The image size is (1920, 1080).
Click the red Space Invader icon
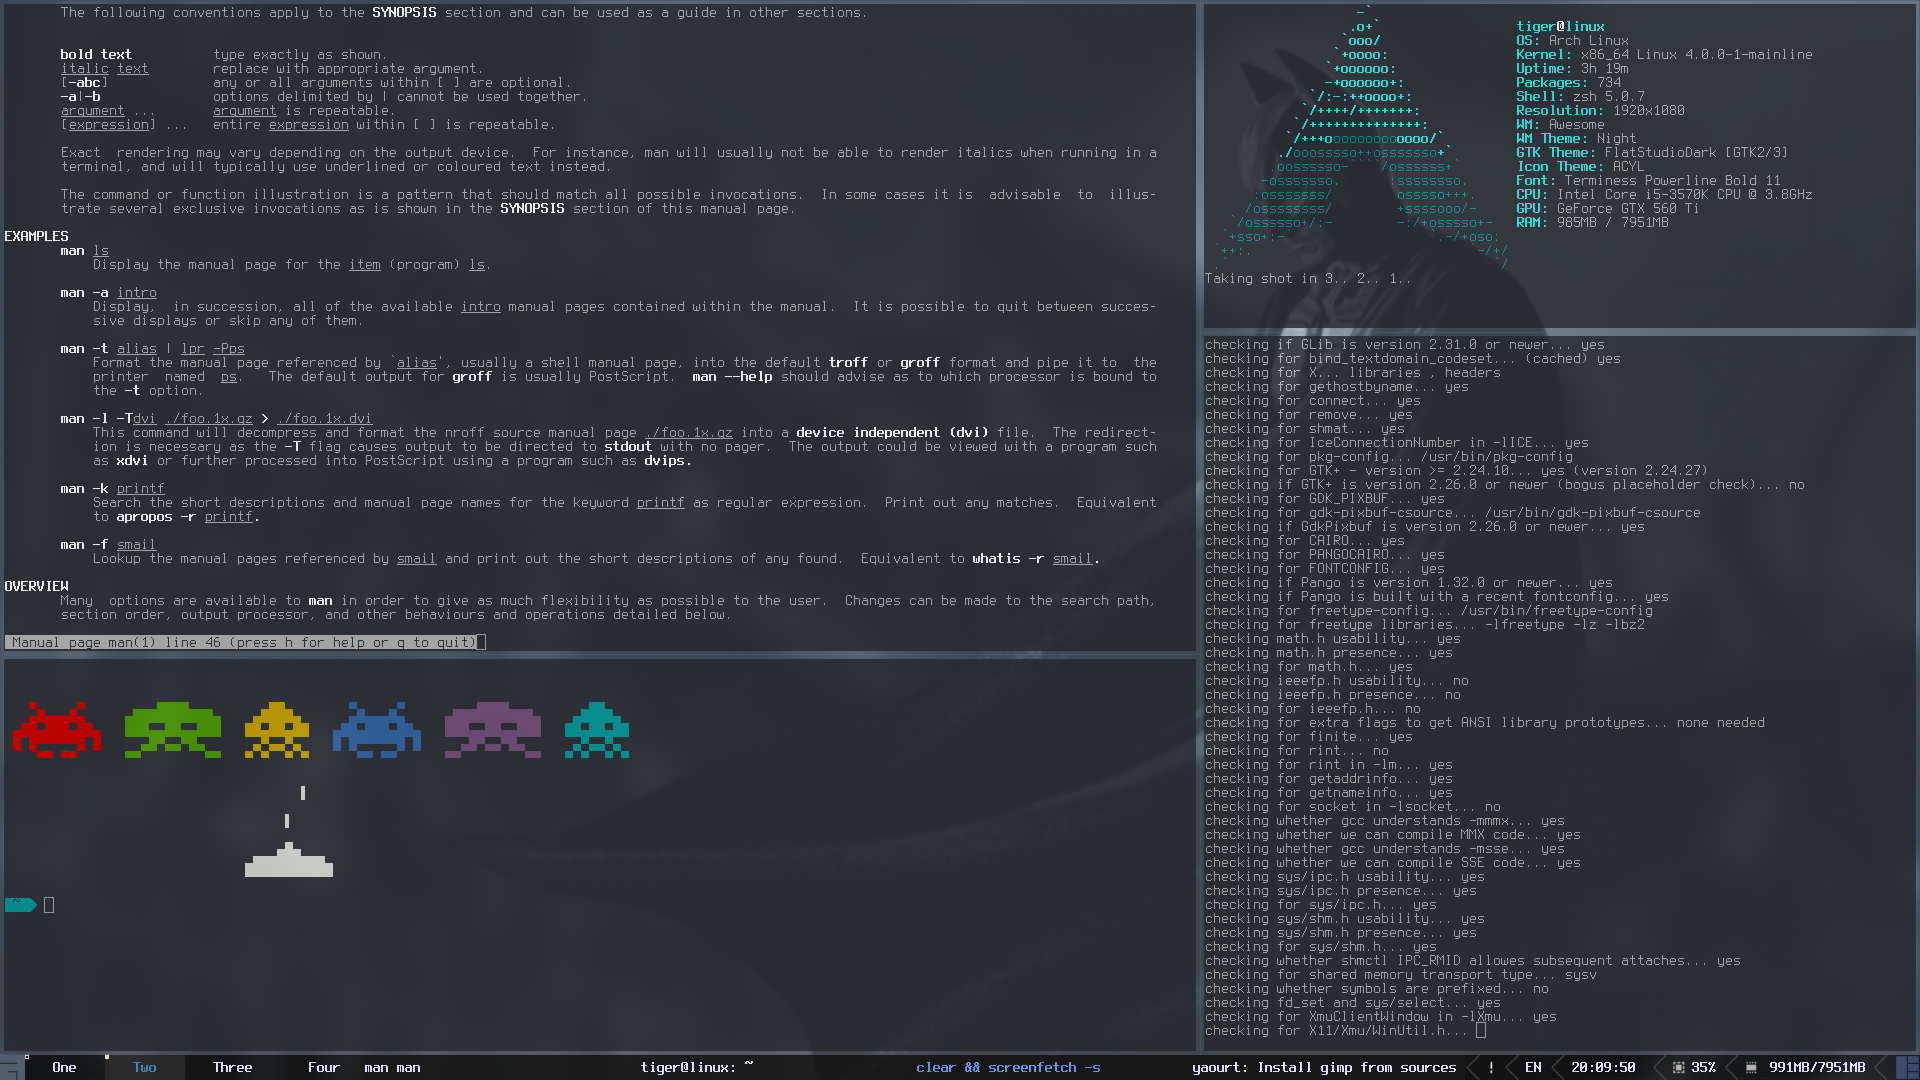coord(58,732)
